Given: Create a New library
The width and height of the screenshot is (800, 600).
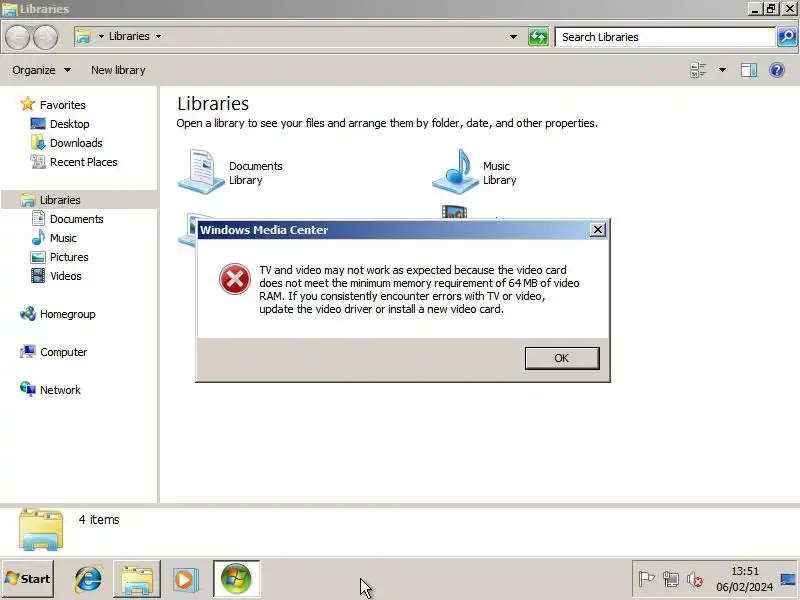Looking at the screenshot, I should (x=118, y=70).
